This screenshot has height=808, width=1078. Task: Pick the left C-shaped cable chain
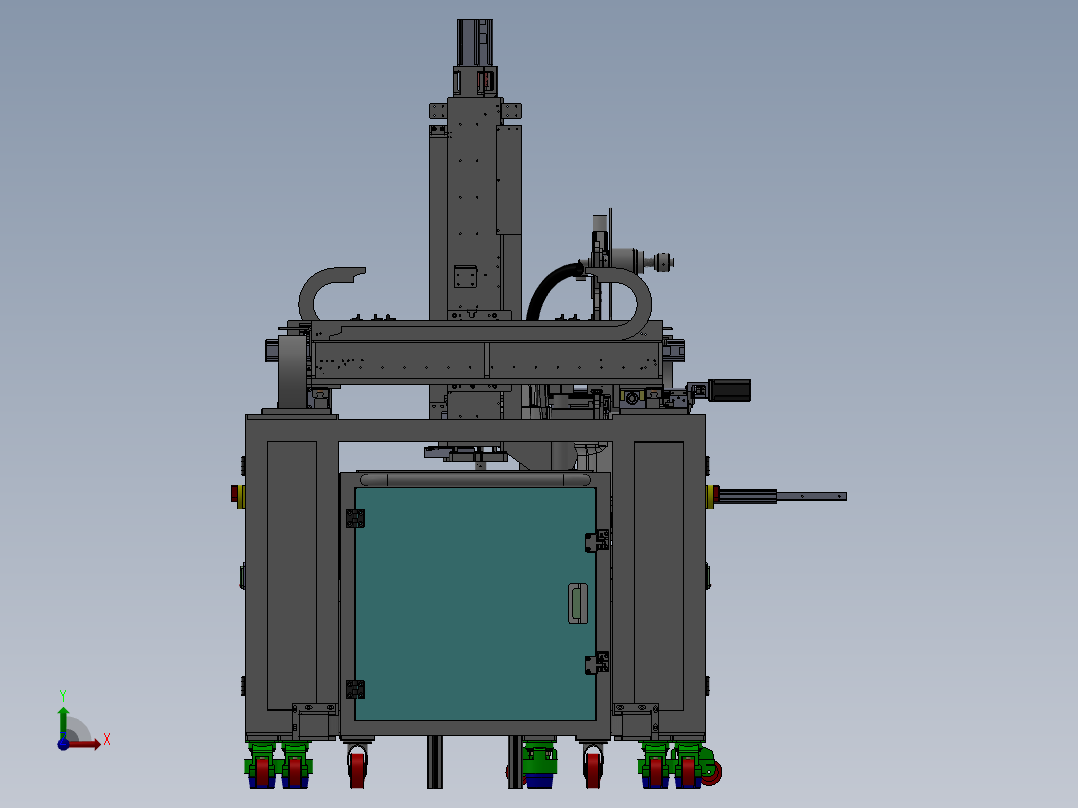[x=330, y=294]
